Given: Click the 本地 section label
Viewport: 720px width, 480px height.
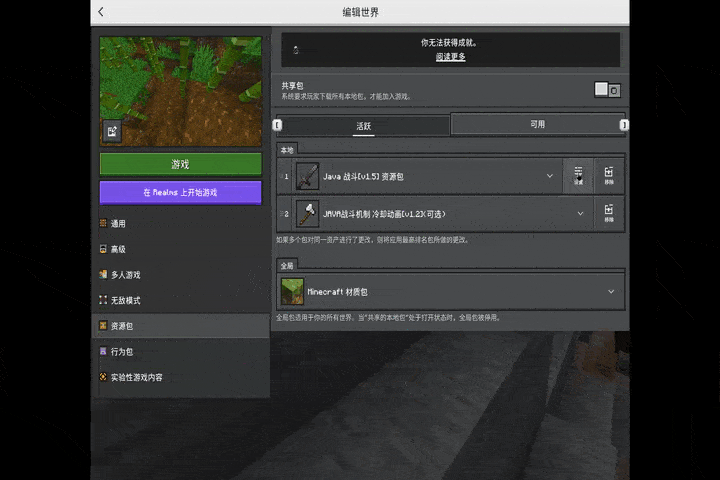Looking at the screenshot, I should point(287,150).
